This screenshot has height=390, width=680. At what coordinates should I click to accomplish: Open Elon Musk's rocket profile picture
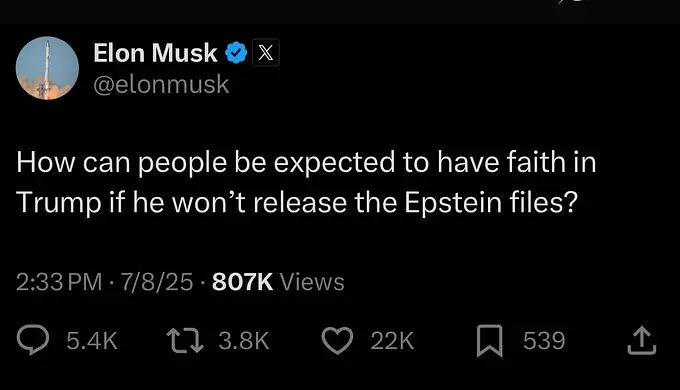(x=47, y=68)
